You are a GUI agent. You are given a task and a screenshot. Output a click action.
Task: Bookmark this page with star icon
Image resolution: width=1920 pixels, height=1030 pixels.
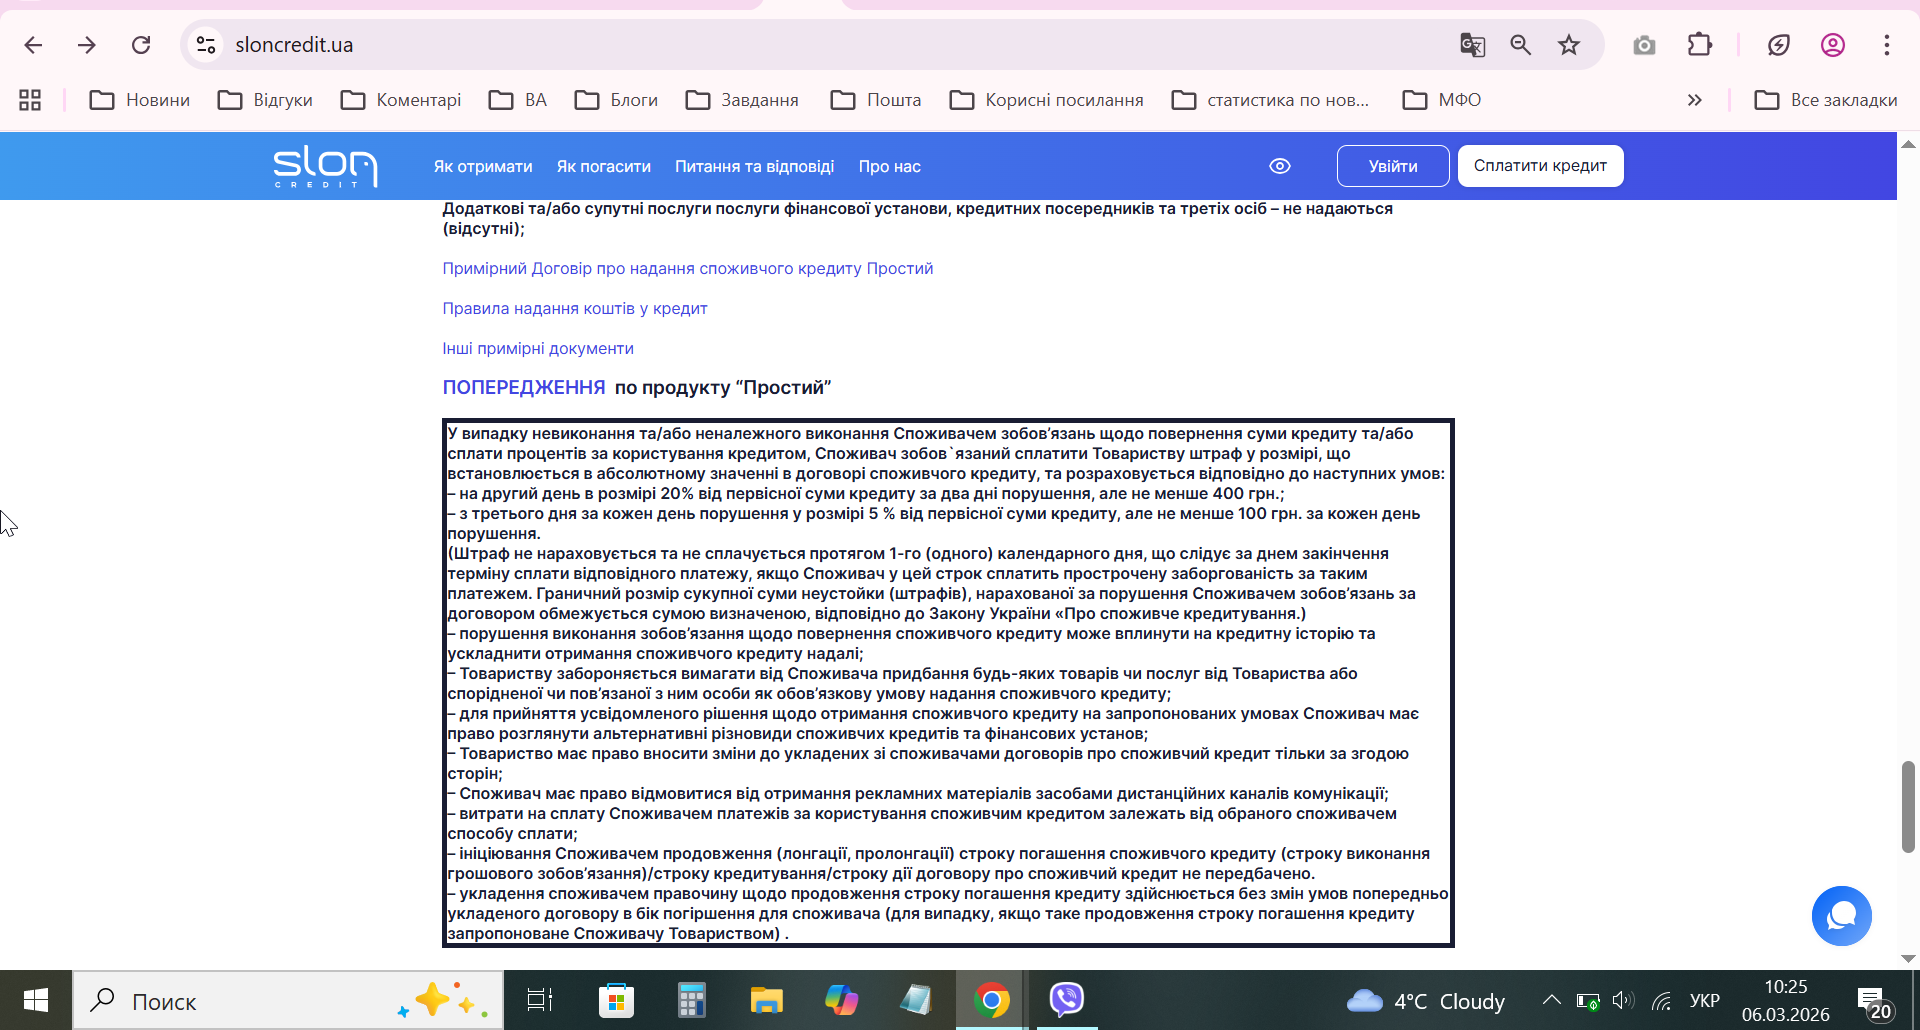tap(1568, 45)
